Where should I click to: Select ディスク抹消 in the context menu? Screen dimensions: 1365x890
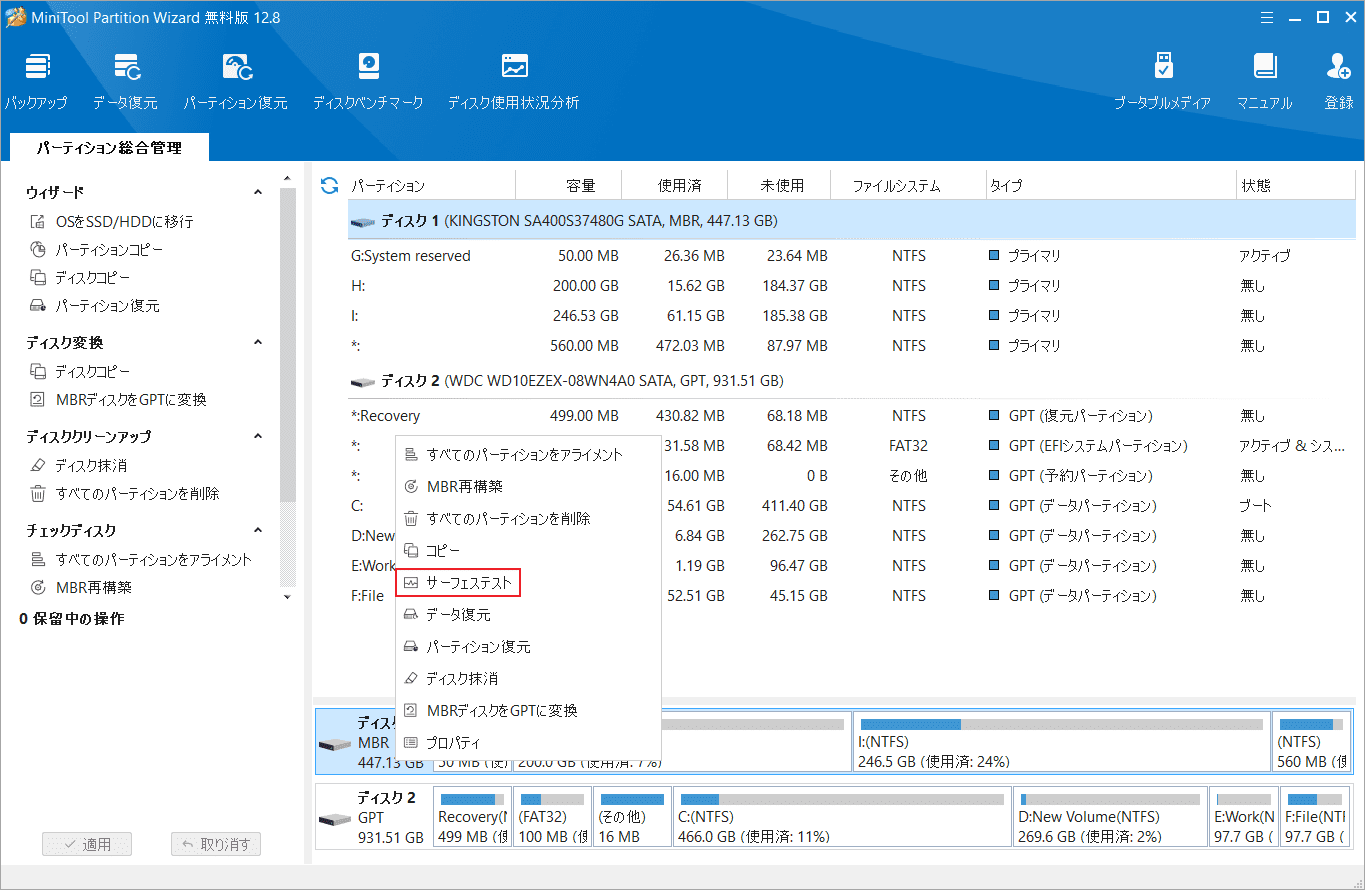click(528, 678)
